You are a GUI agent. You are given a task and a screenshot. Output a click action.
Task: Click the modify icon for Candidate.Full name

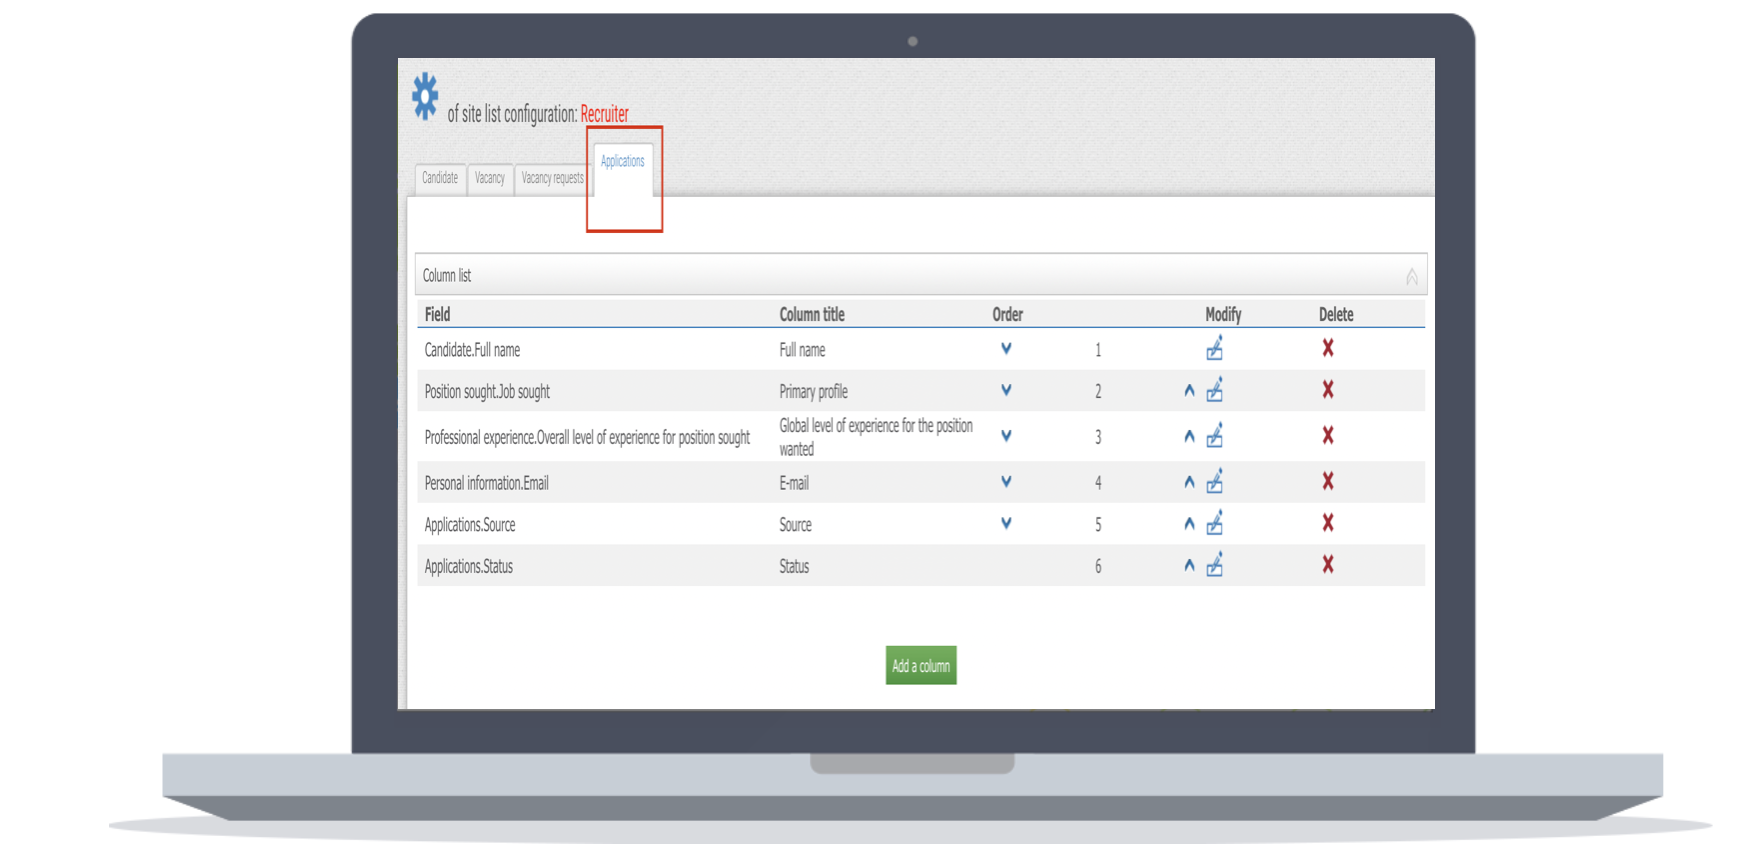pyautogui.click(x=1214, y=349)
